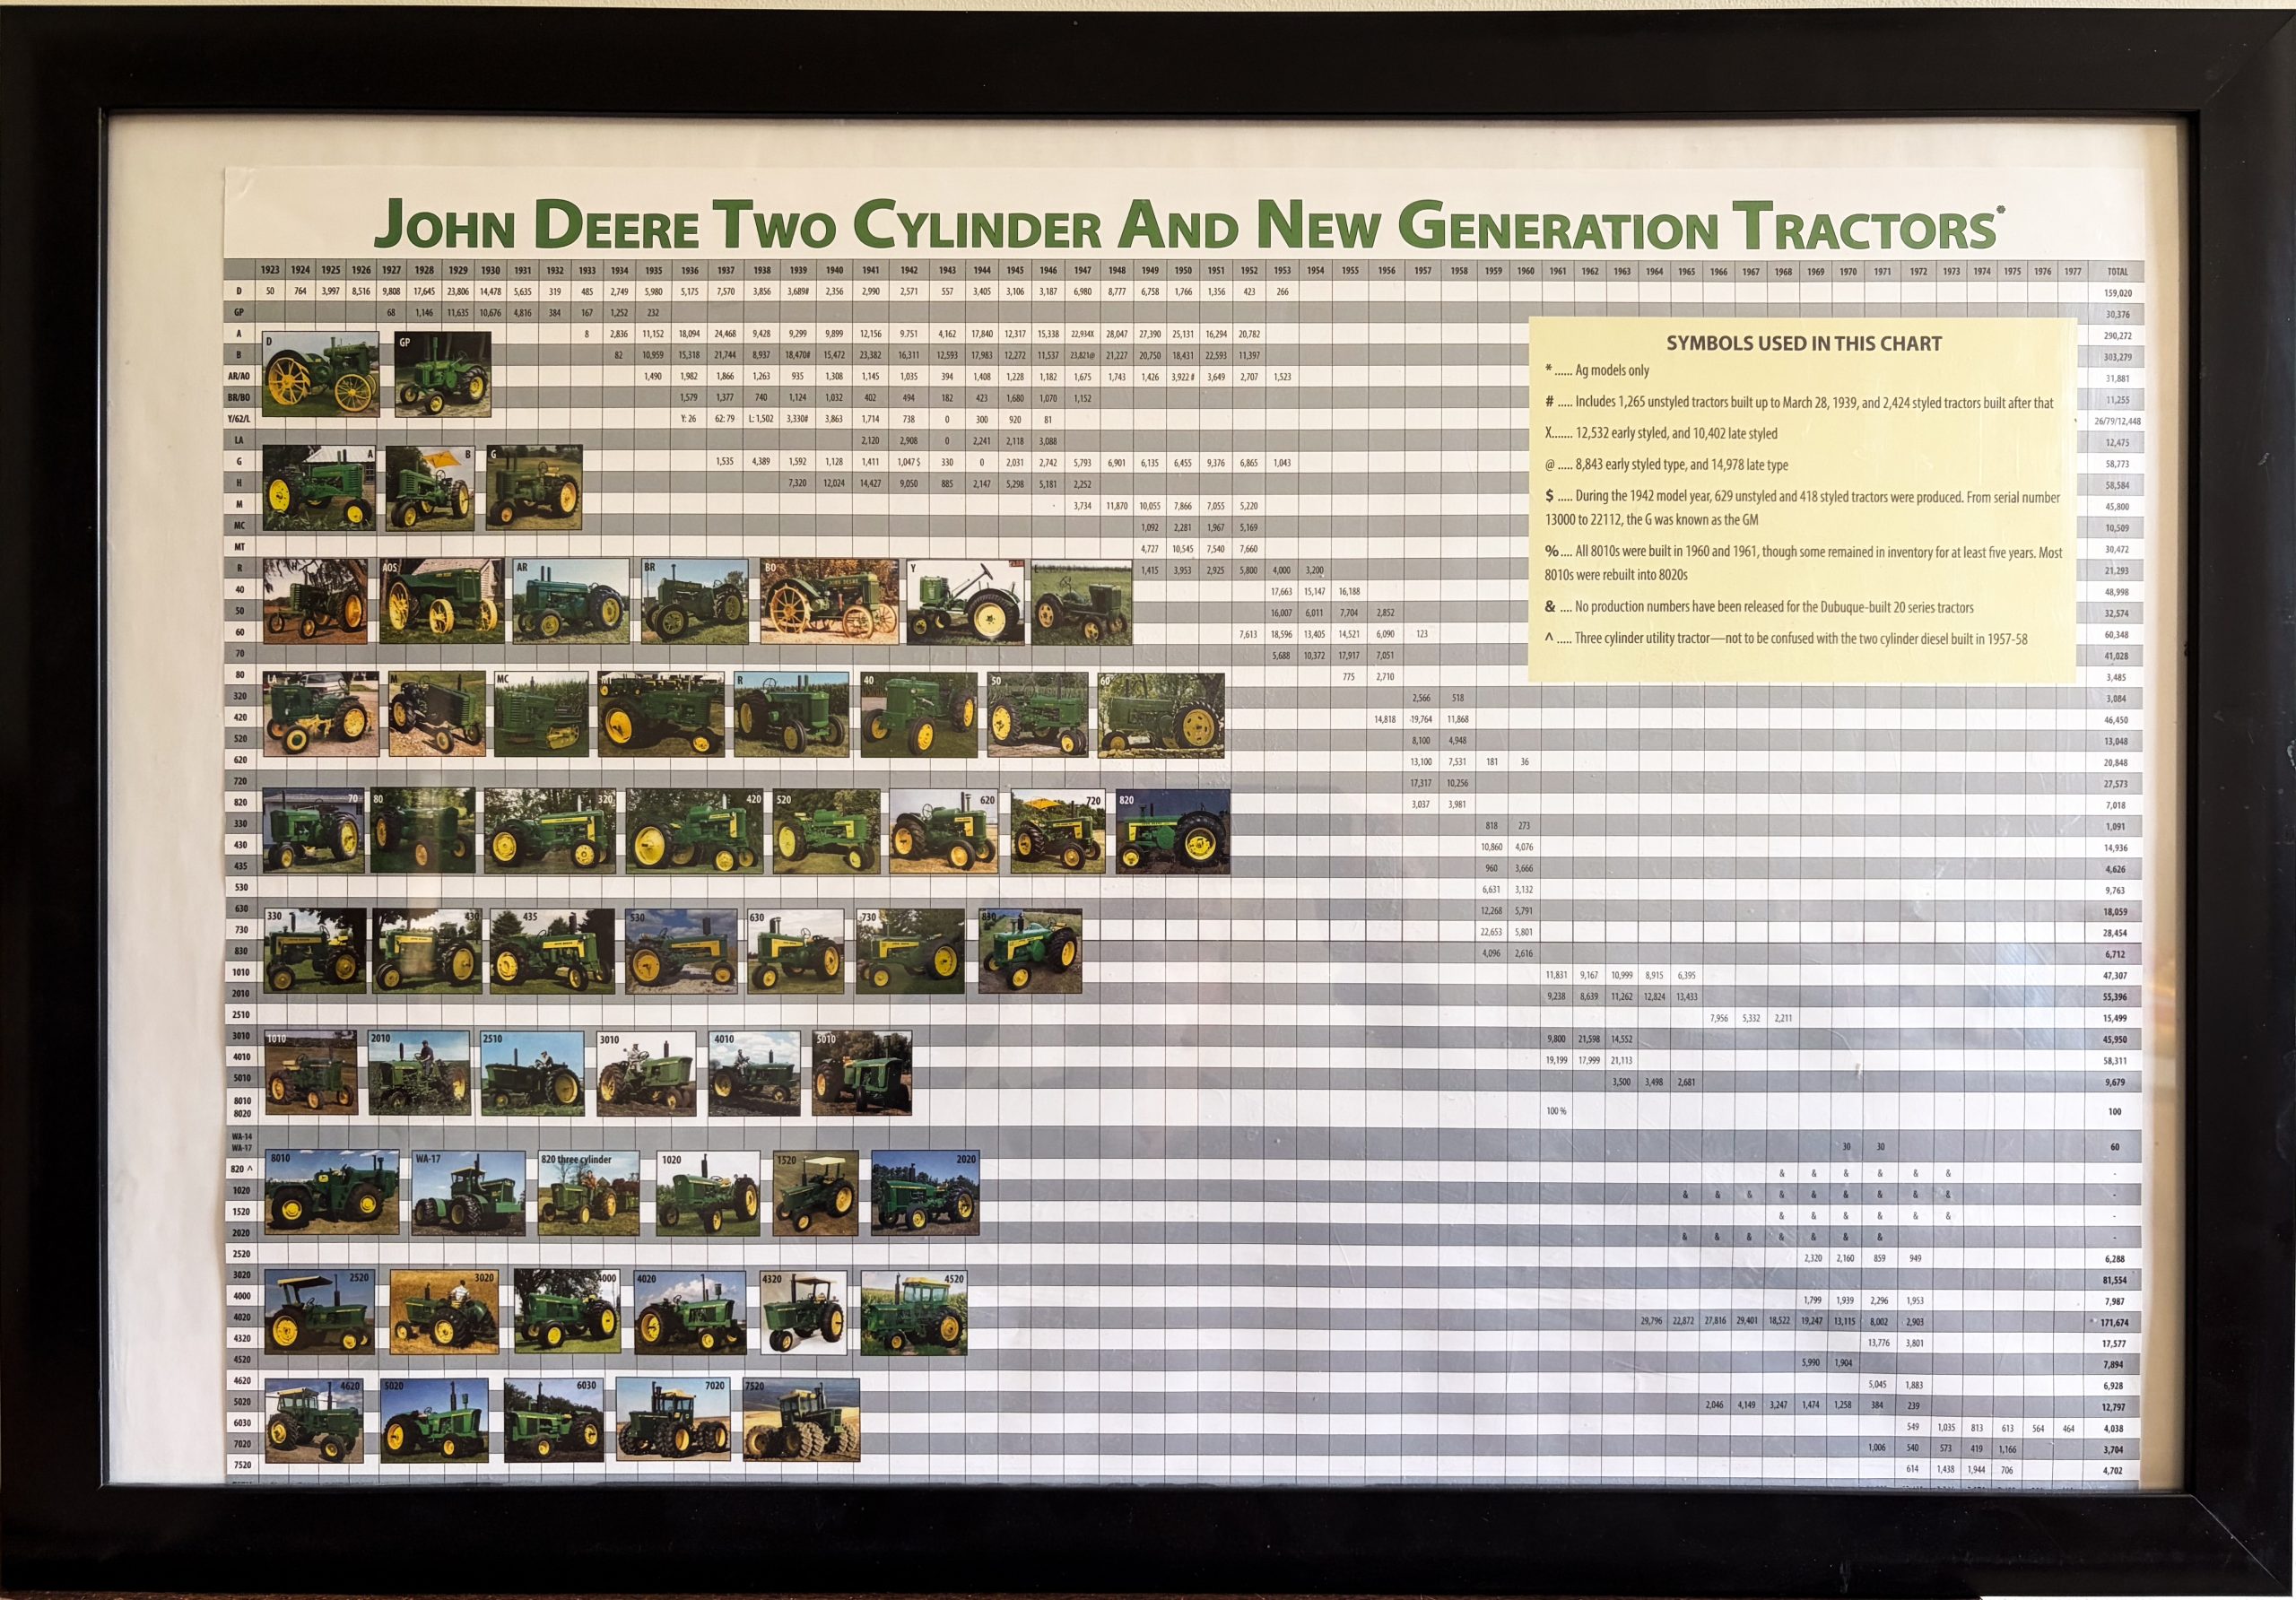Select the Model 630 tractor photo
2296x1600 pixels.
tap(795, 950)
